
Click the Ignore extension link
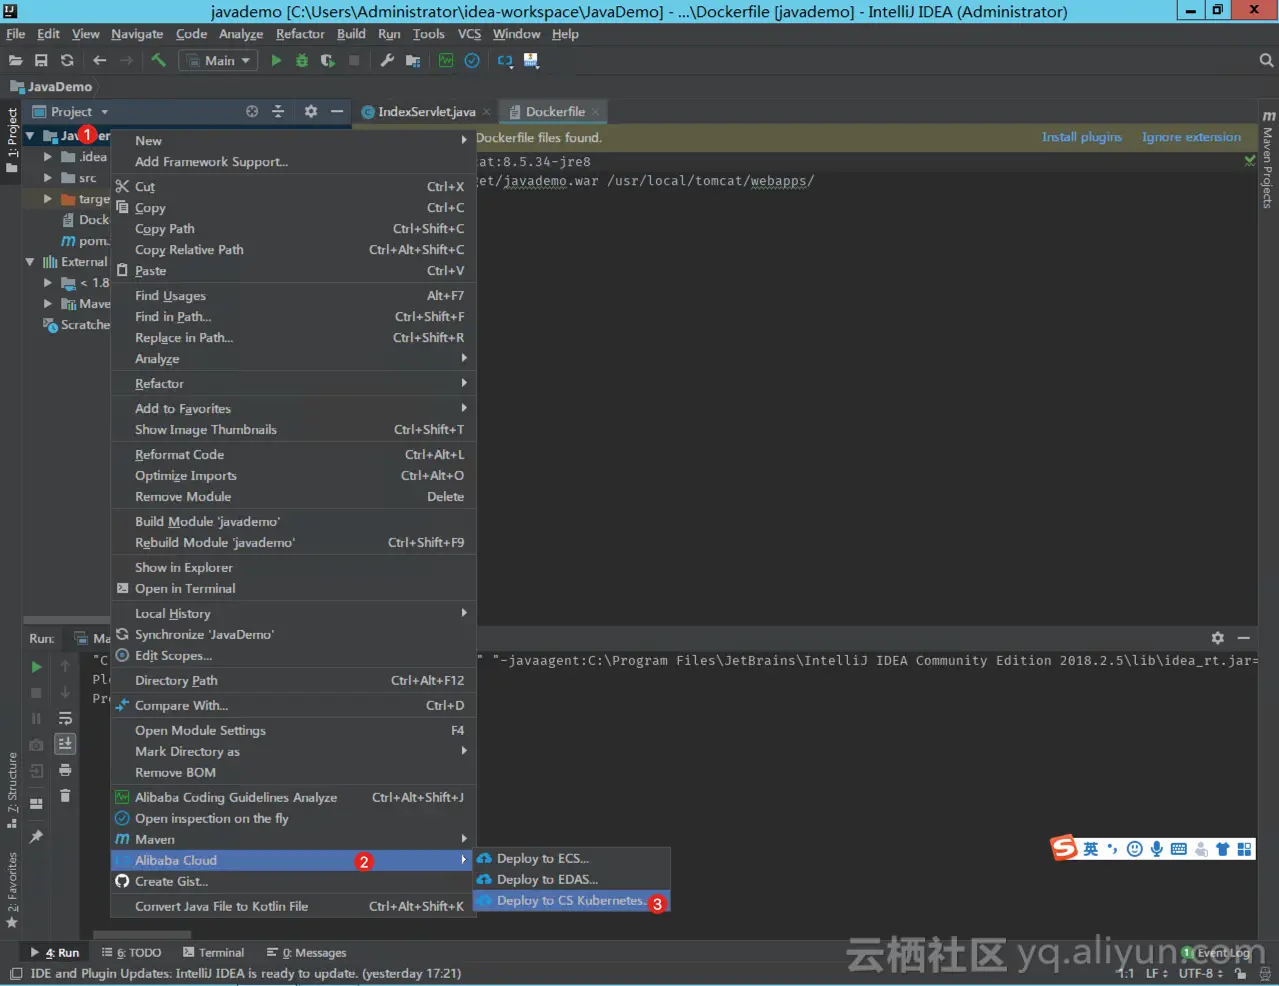(x=1191, y=137)
